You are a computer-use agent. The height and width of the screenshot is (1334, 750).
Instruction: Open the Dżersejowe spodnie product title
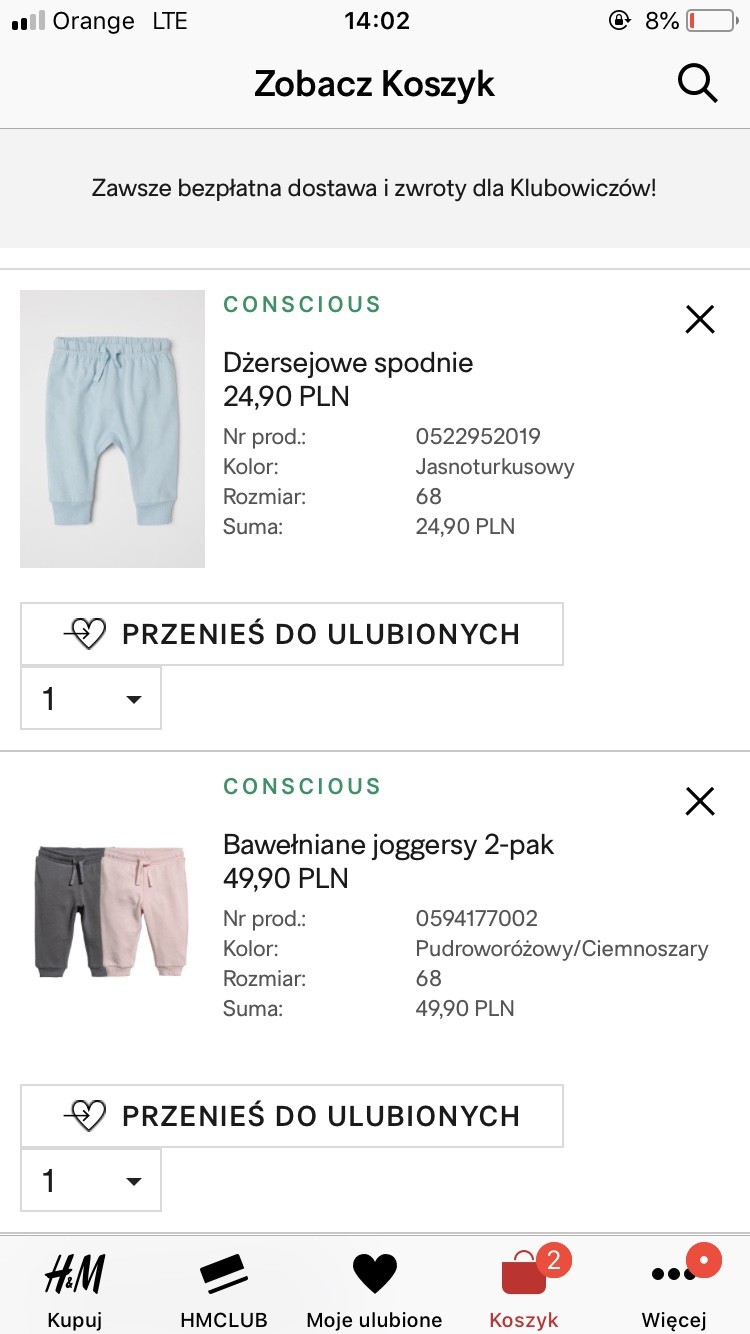[x=348, y=362]
